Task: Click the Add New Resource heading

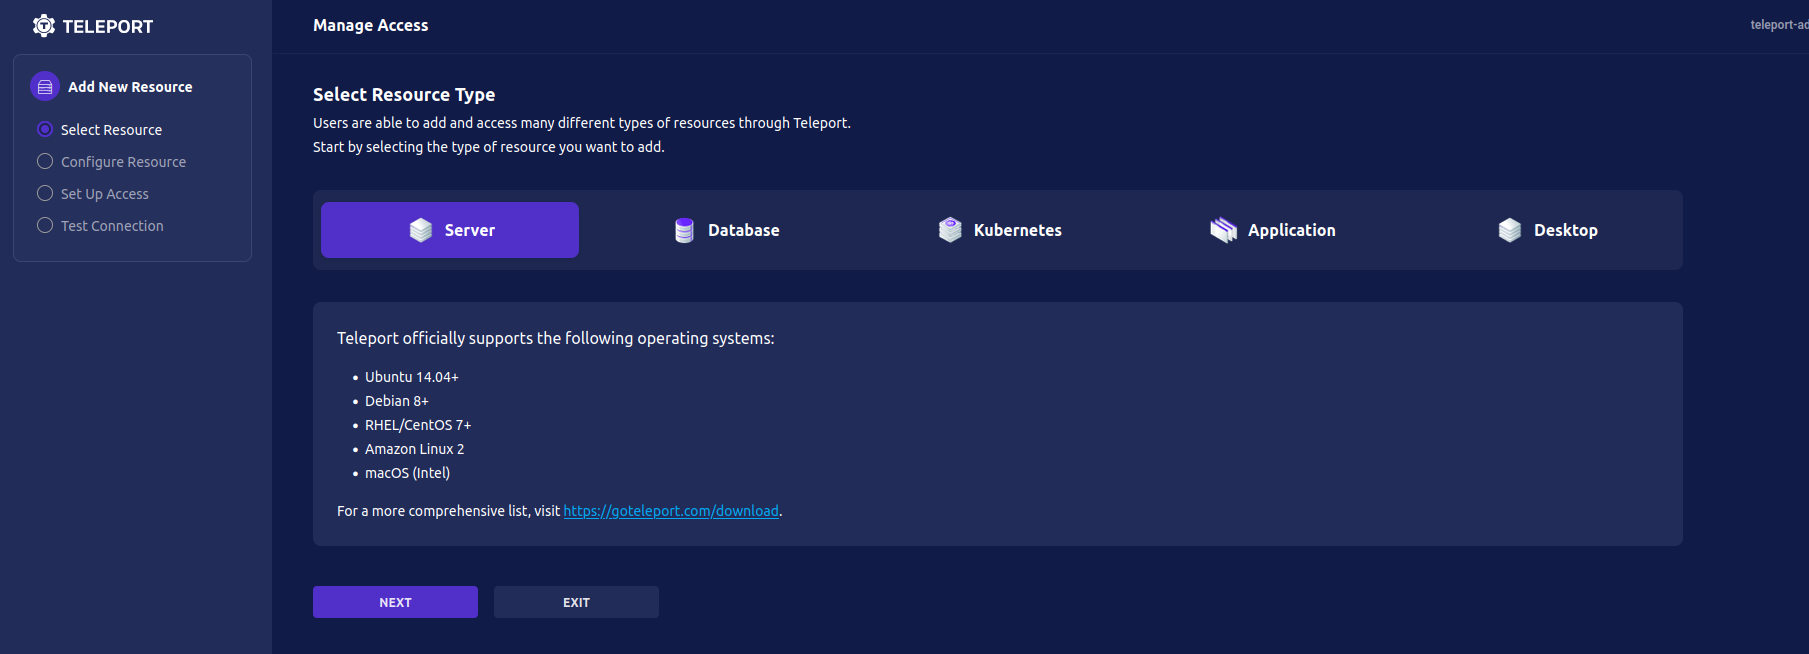Action: 130,87
